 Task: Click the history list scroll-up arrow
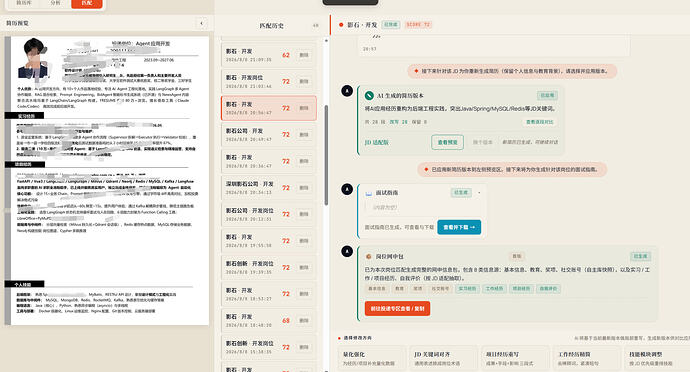(326, 41)
